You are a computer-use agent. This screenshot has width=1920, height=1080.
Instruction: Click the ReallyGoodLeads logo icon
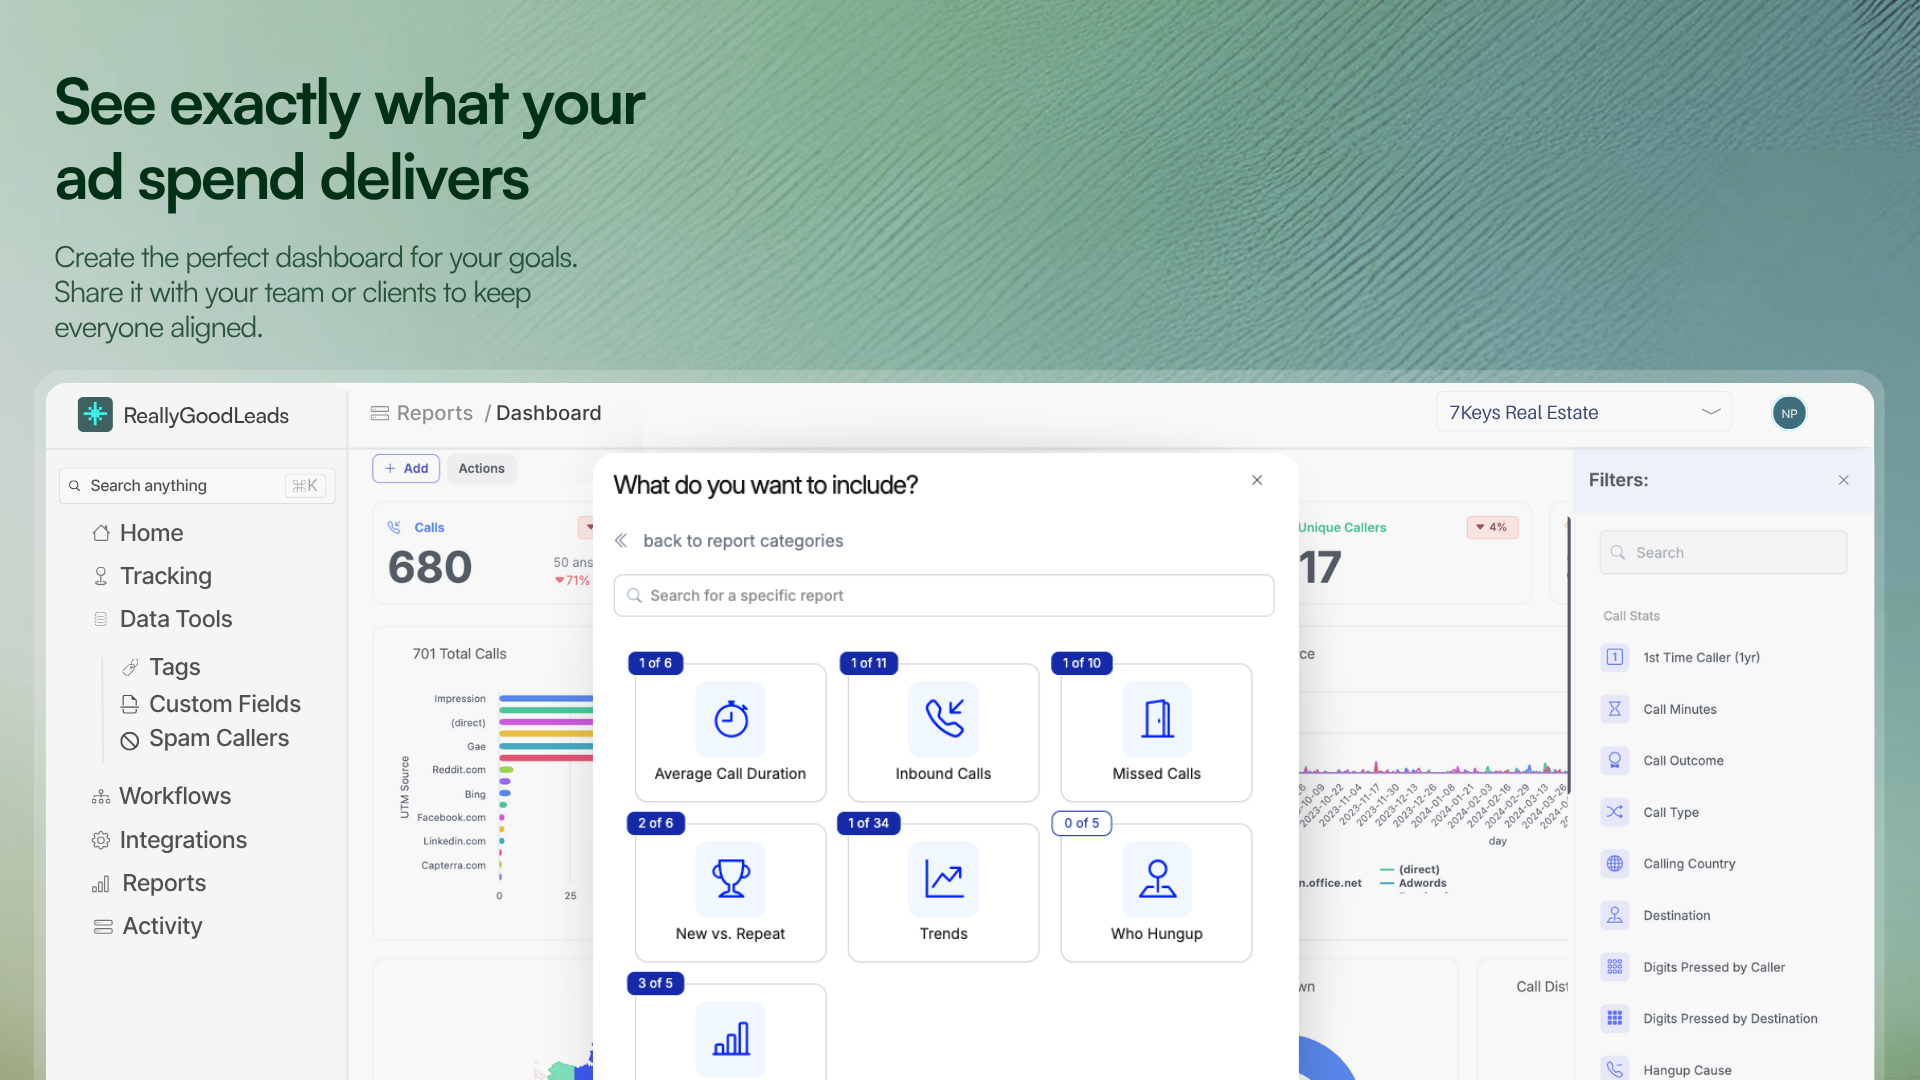point(95,414)
